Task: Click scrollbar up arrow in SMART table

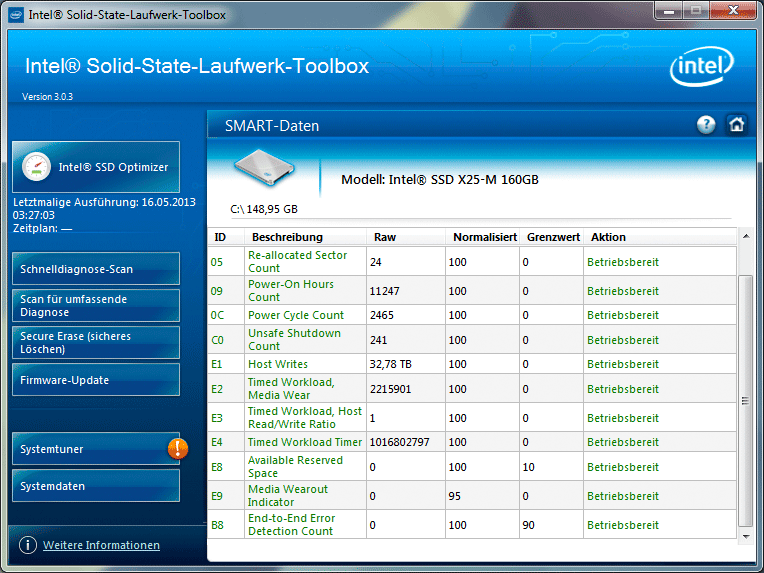Action: click(745, 236)
